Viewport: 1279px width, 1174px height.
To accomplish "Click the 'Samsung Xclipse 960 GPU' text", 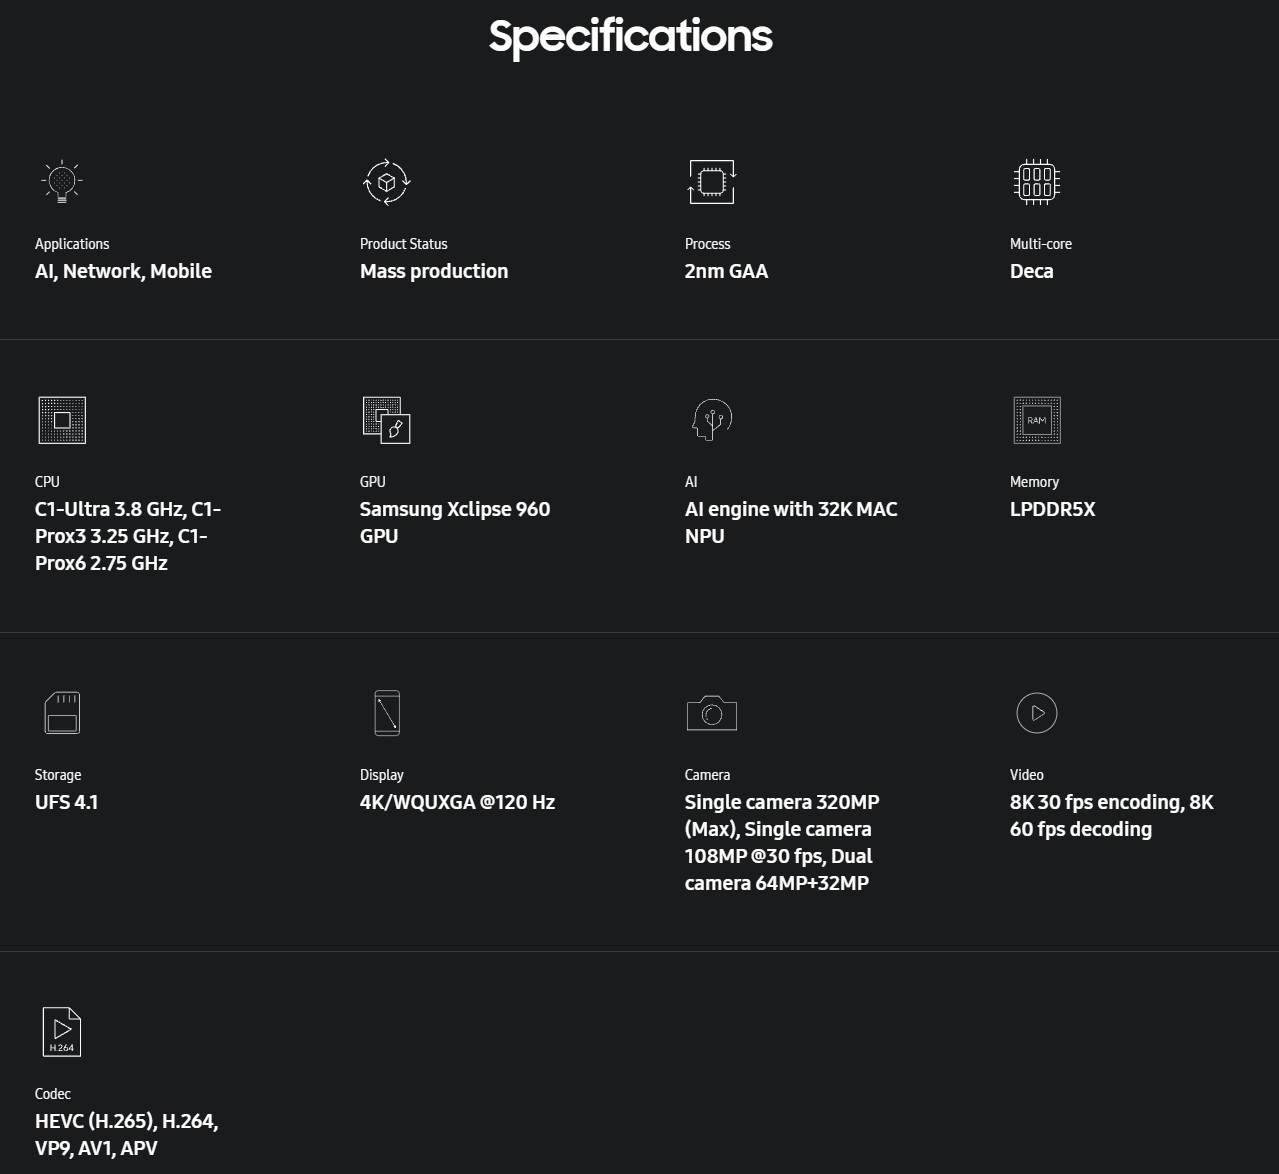I will point(455,522).
